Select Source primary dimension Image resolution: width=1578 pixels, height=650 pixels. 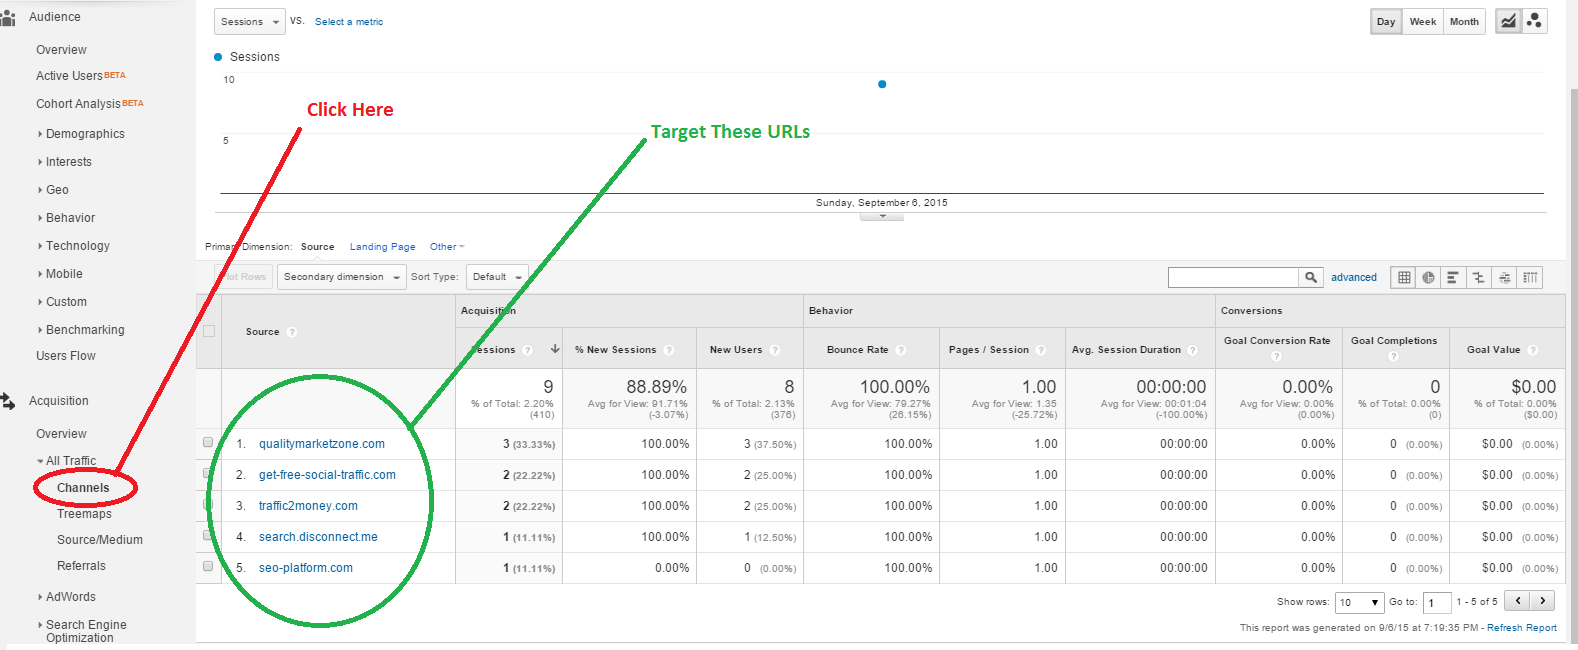tap(318, 247)
